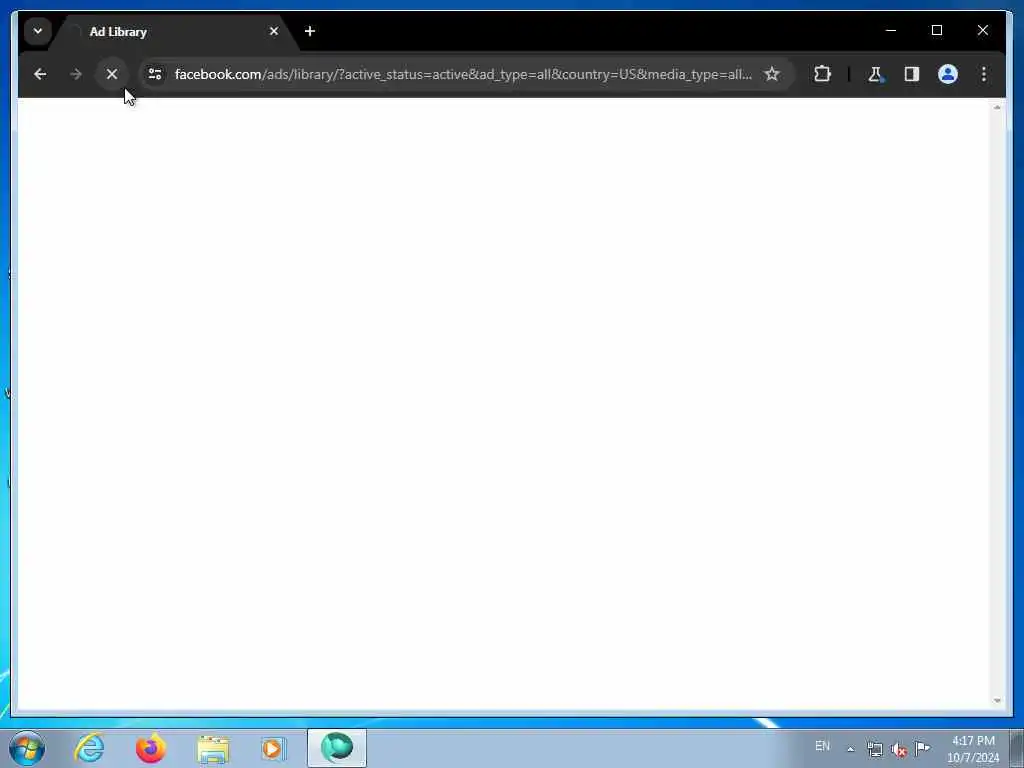
Task: Click the muted volume tray icon
Action: [x=899, y=749]
